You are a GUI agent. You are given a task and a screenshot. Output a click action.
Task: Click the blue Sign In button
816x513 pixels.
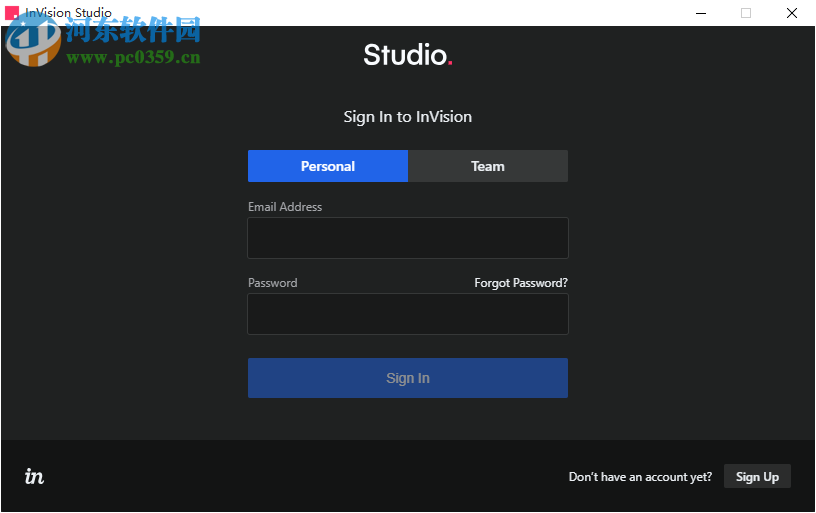point(408,378)
